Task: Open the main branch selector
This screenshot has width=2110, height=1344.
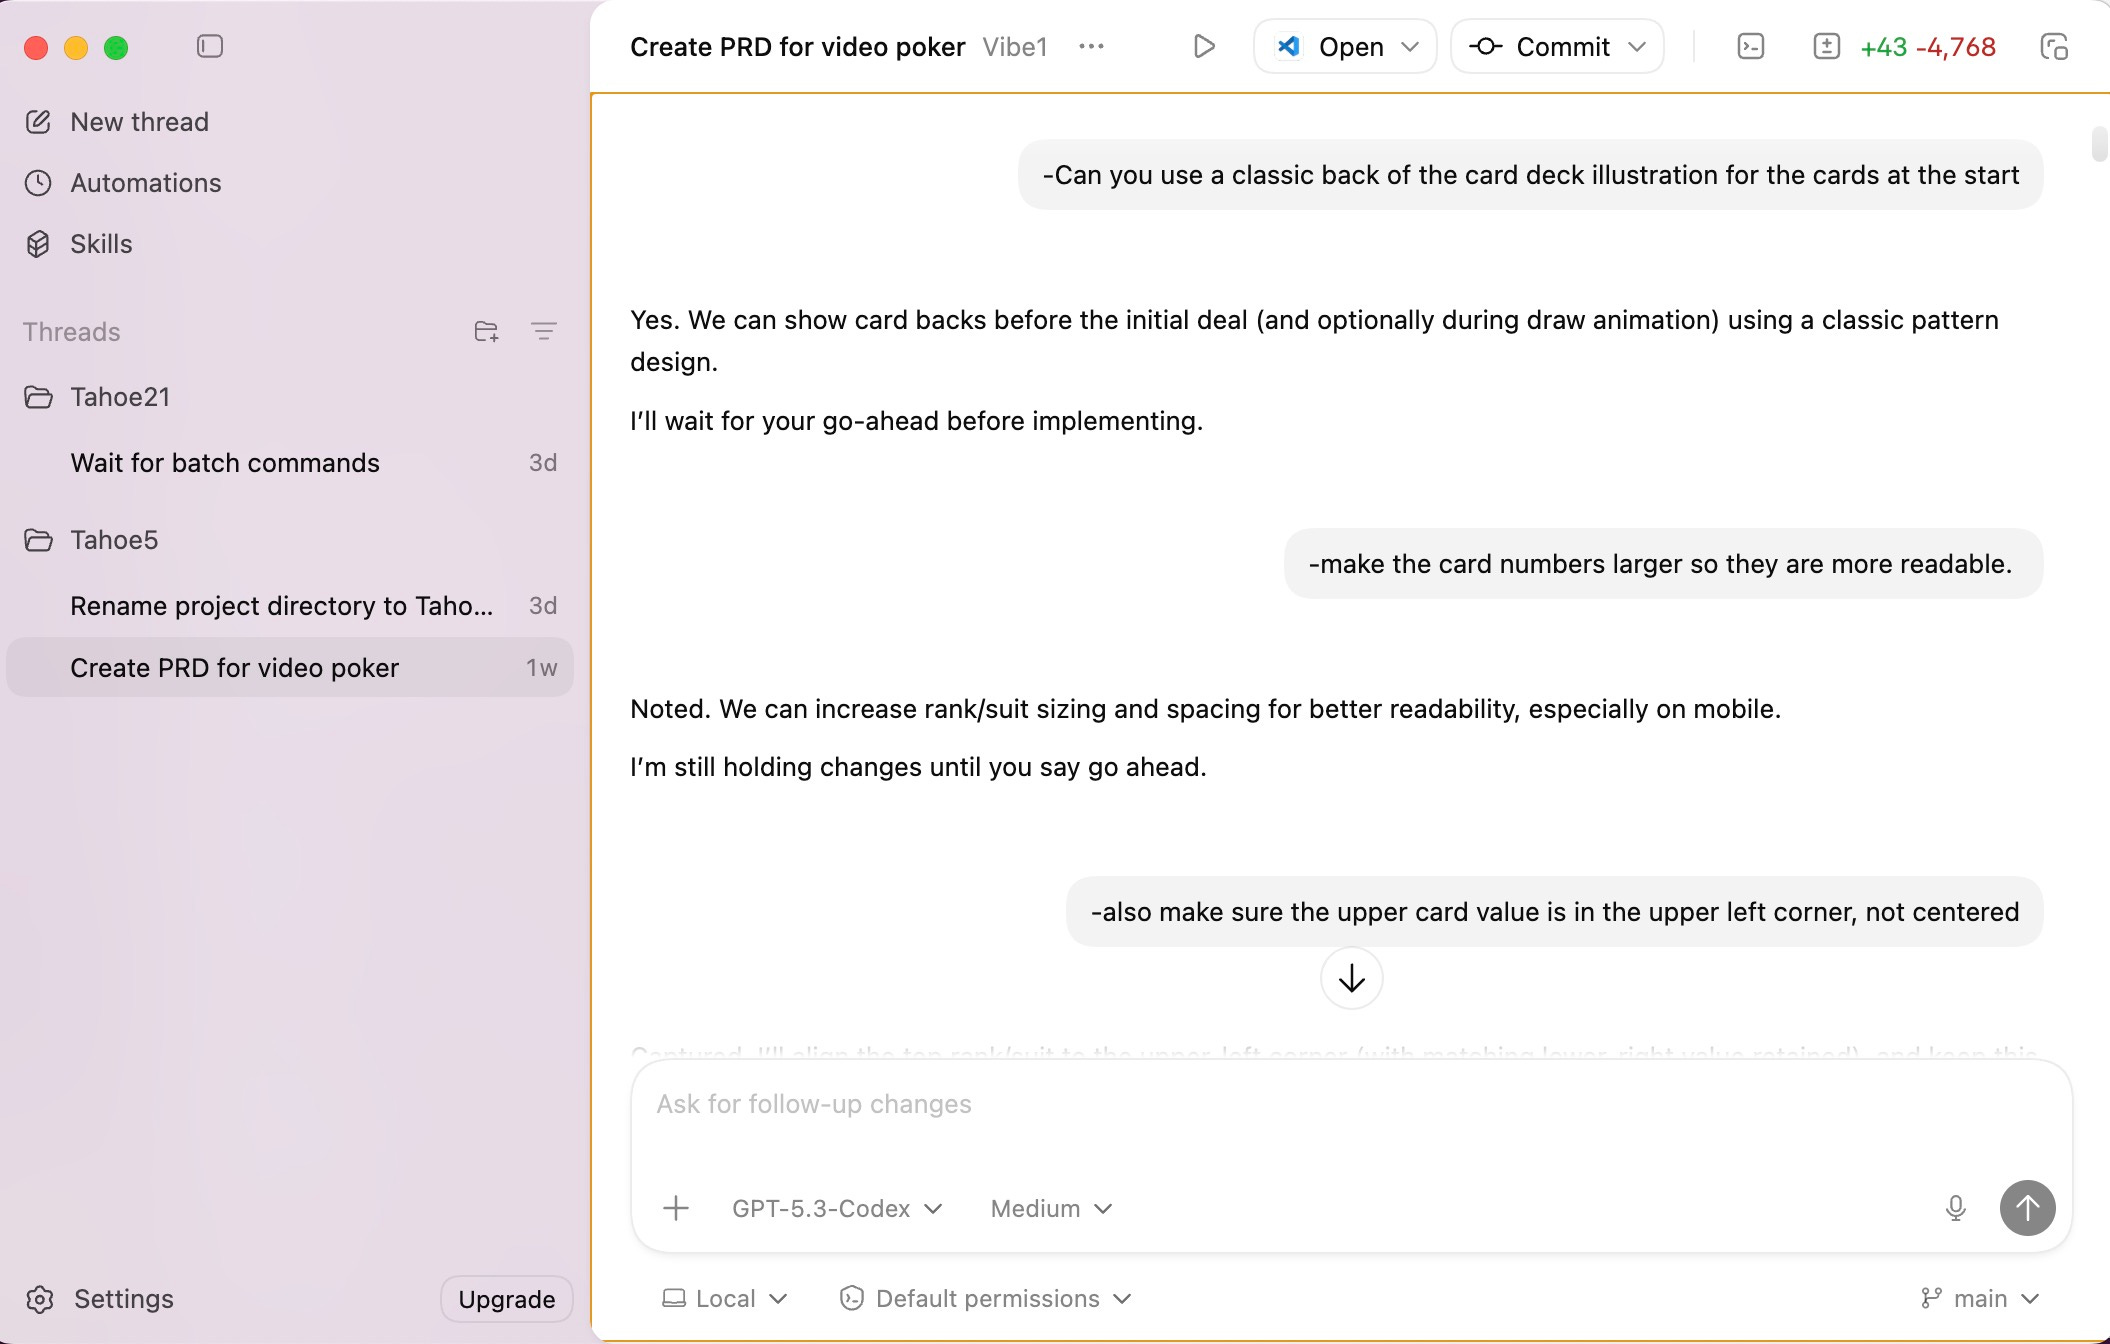Action: [1980, 1298]
